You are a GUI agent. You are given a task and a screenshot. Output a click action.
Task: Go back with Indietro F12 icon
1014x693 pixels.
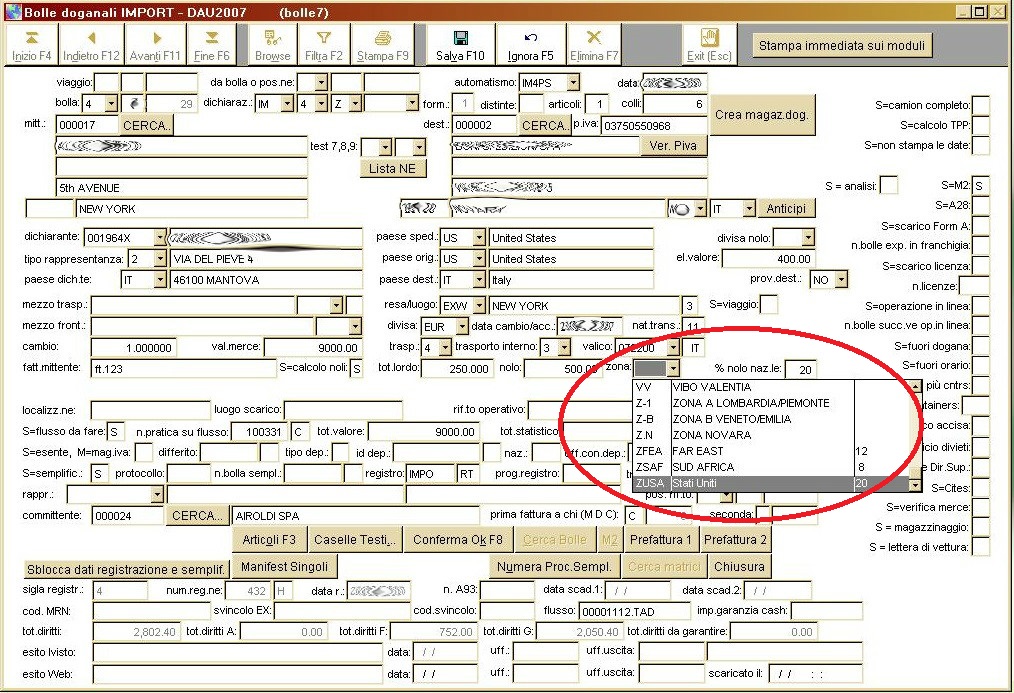91,45
